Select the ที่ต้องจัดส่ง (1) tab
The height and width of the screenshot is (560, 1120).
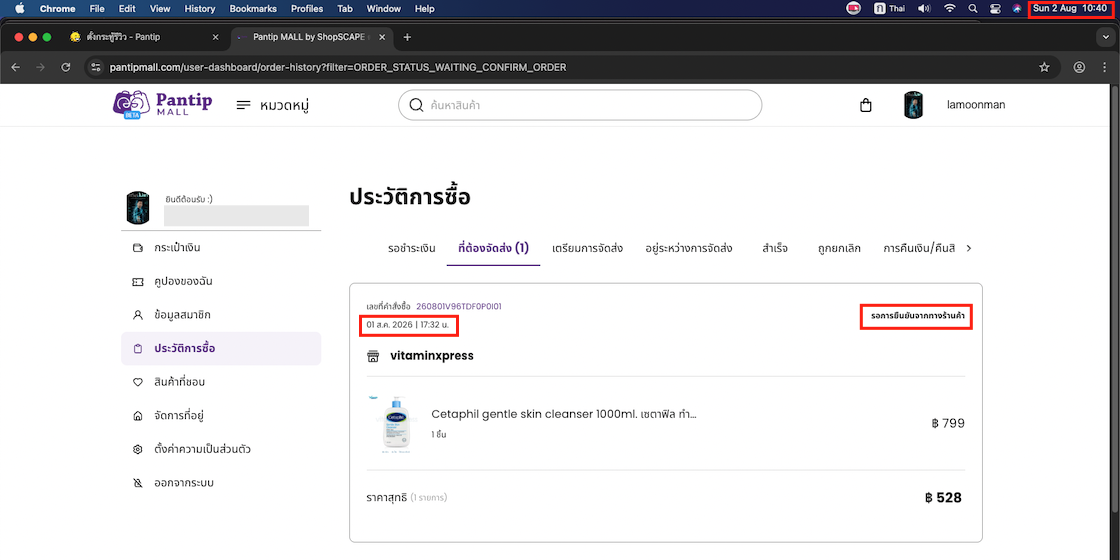coord(493,249)
